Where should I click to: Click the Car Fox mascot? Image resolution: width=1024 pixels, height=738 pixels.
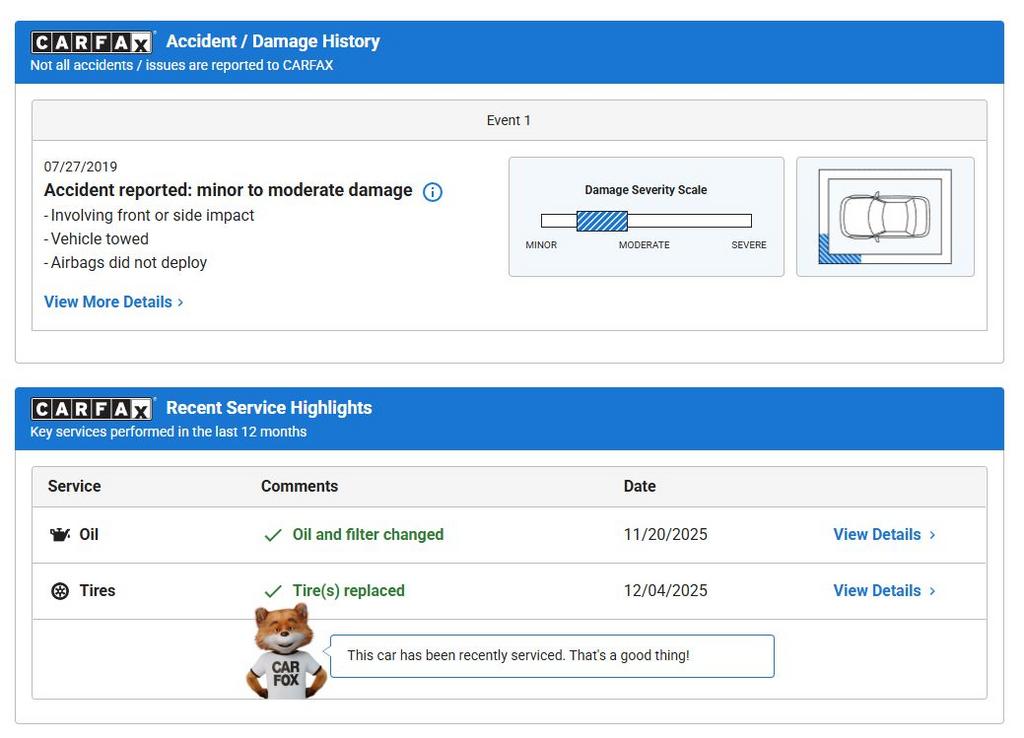click(285, 652)
